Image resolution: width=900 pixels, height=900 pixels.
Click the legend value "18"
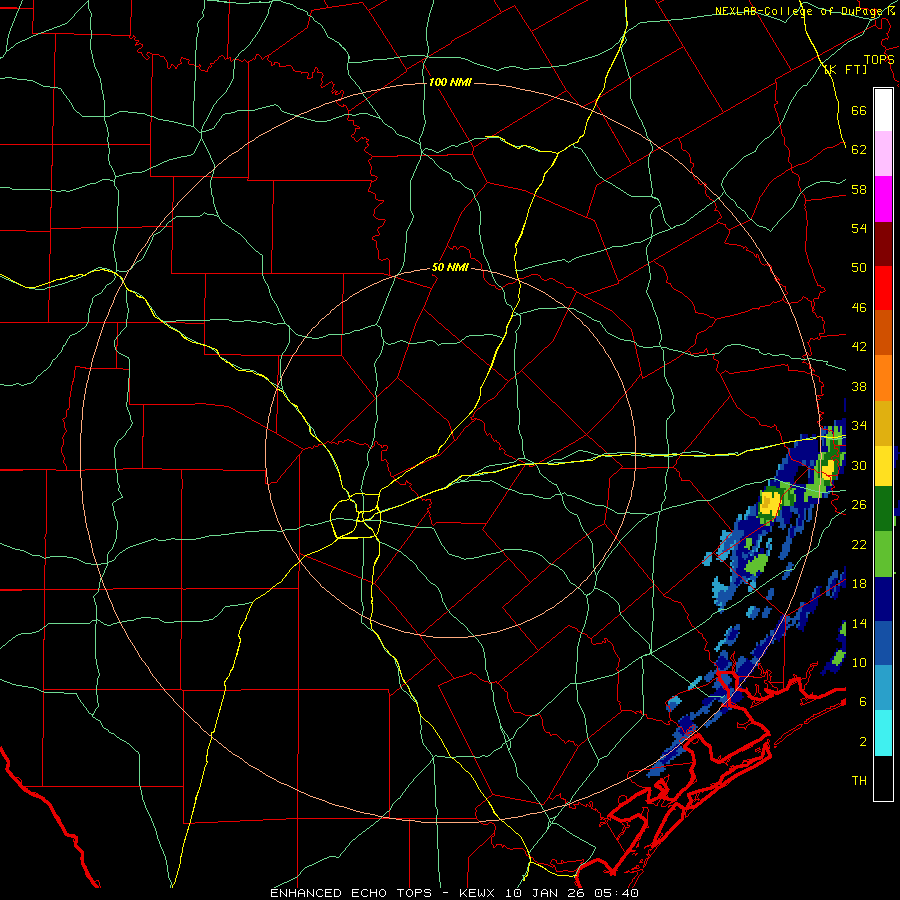pyautogui.click(x=859, y=584)
